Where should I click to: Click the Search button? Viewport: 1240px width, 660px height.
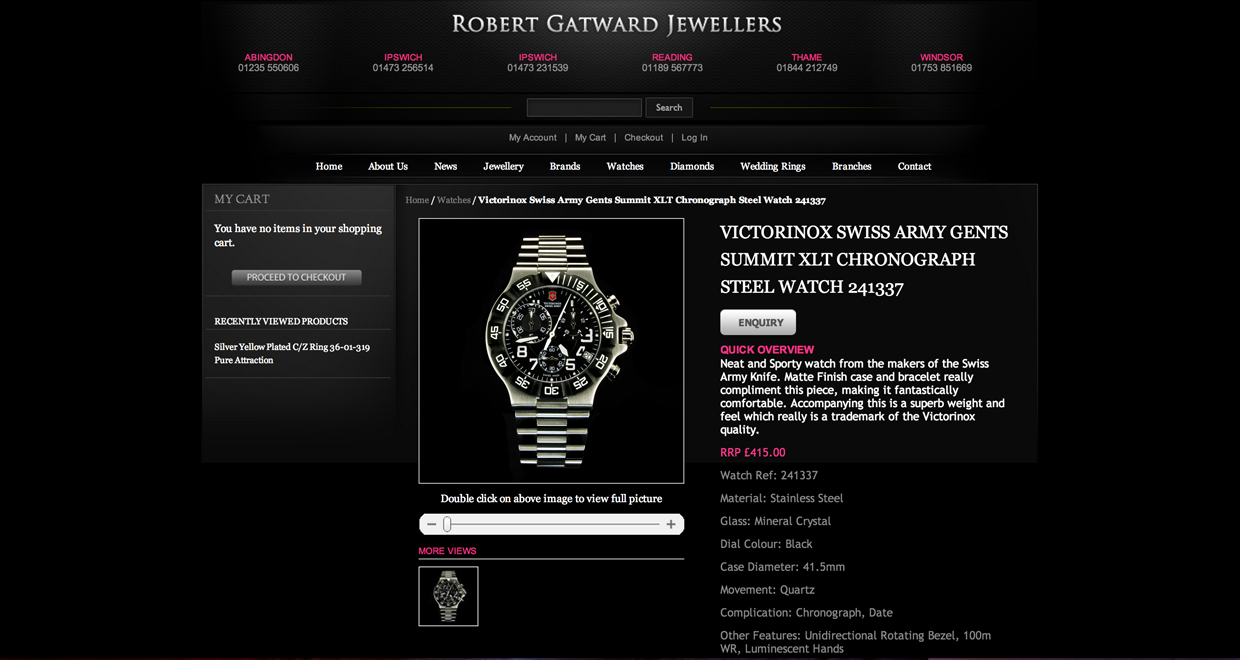[x=669, y=108]
